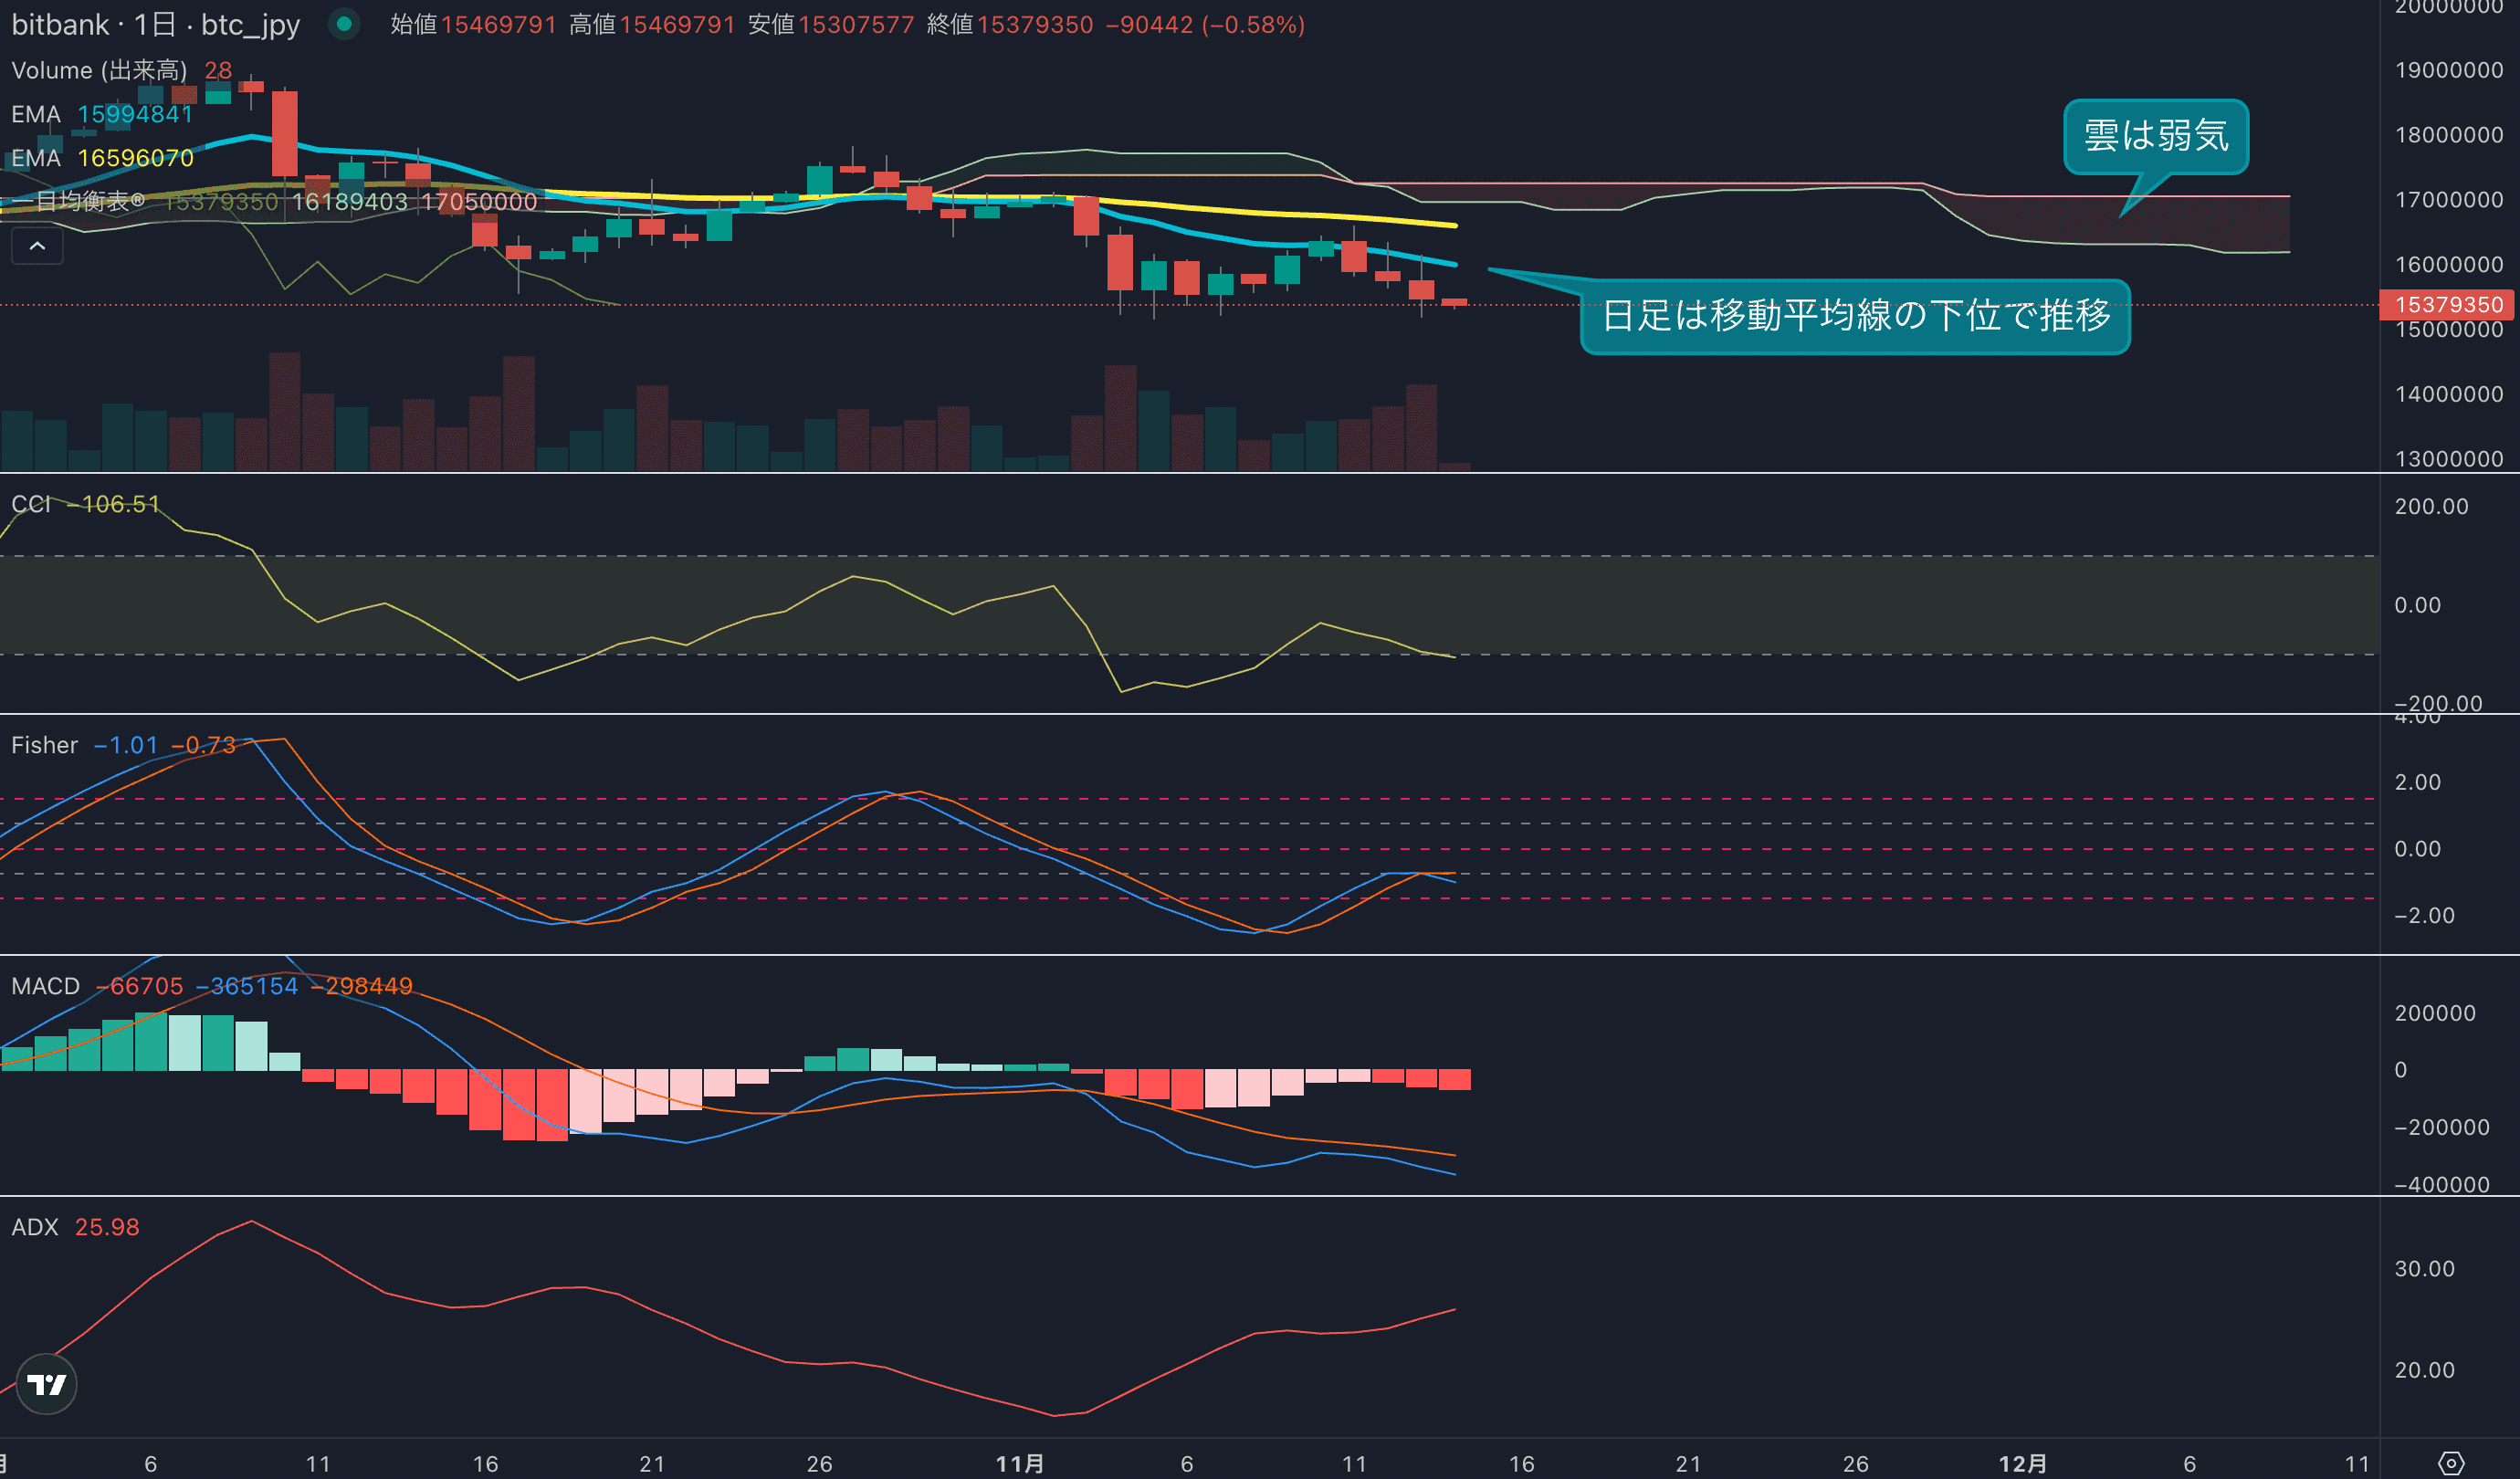2520x1479 pixels.
Task: Click the CCI indicator label
Action: 31,504
